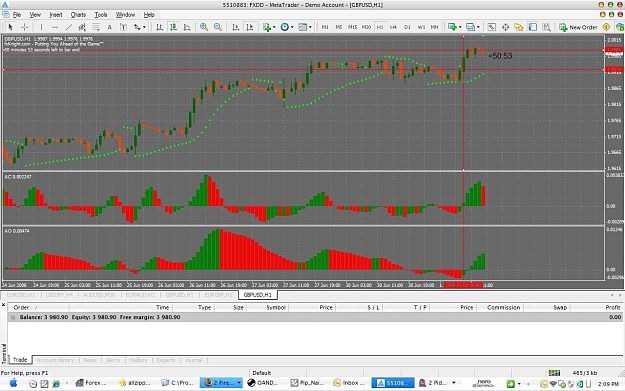This screenshot has width=625, height=391.
Task: Switch to the USDJPY,H4 chart tab
Action: click(x=59, y=295)
